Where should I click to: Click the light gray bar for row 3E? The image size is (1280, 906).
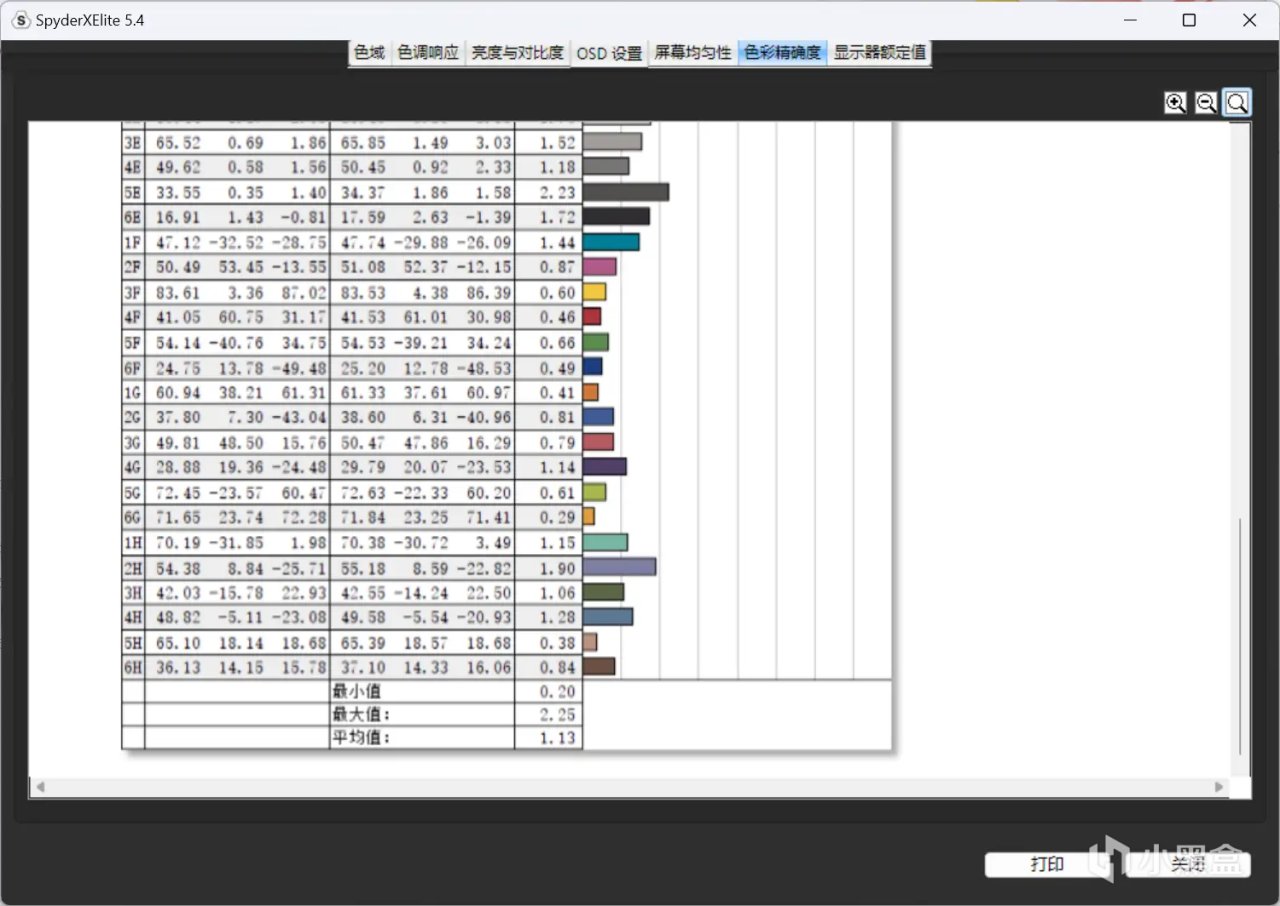[612, 142]
